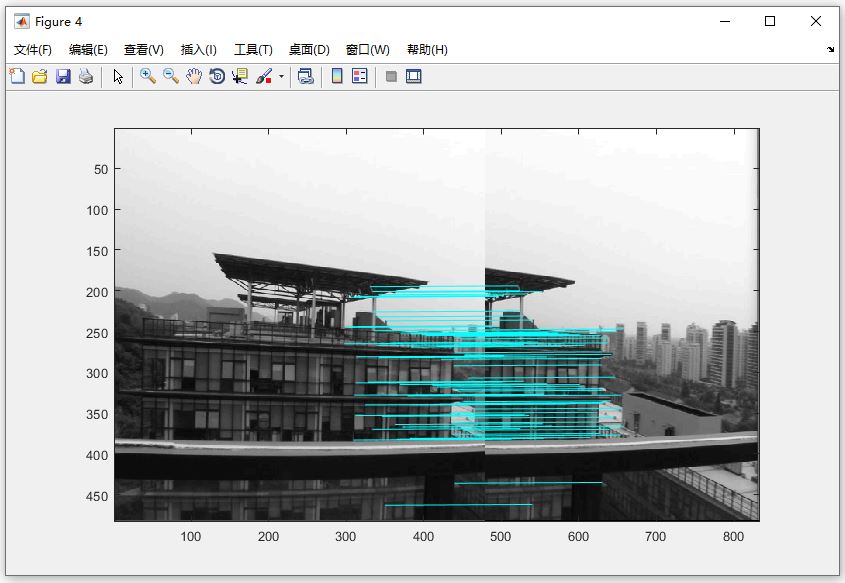Viewport: 845px width, 583px height.
Task: Click the y-axis tick label 50
Action: coord(101,170)
